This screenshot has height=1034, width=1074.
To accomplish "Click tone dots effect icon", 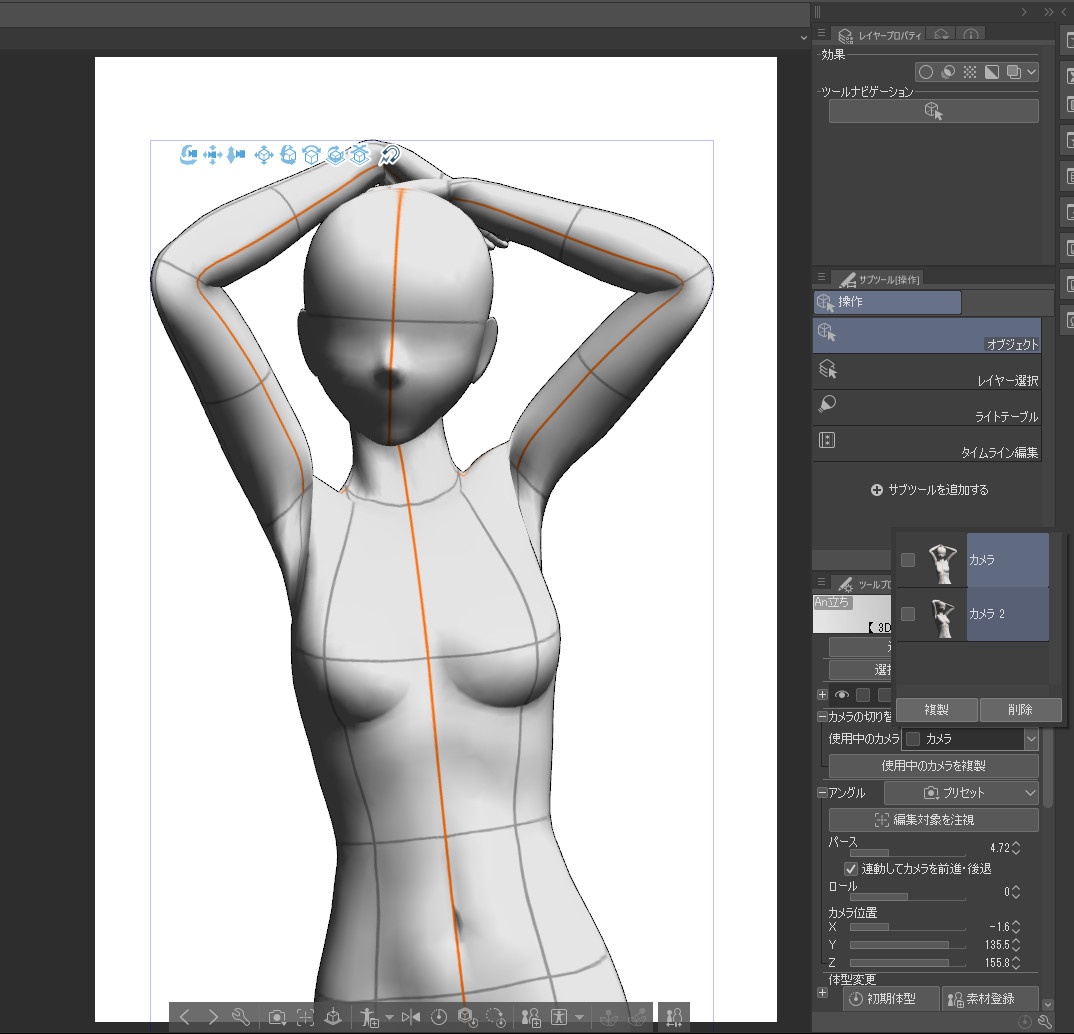I will pos(970,72).
